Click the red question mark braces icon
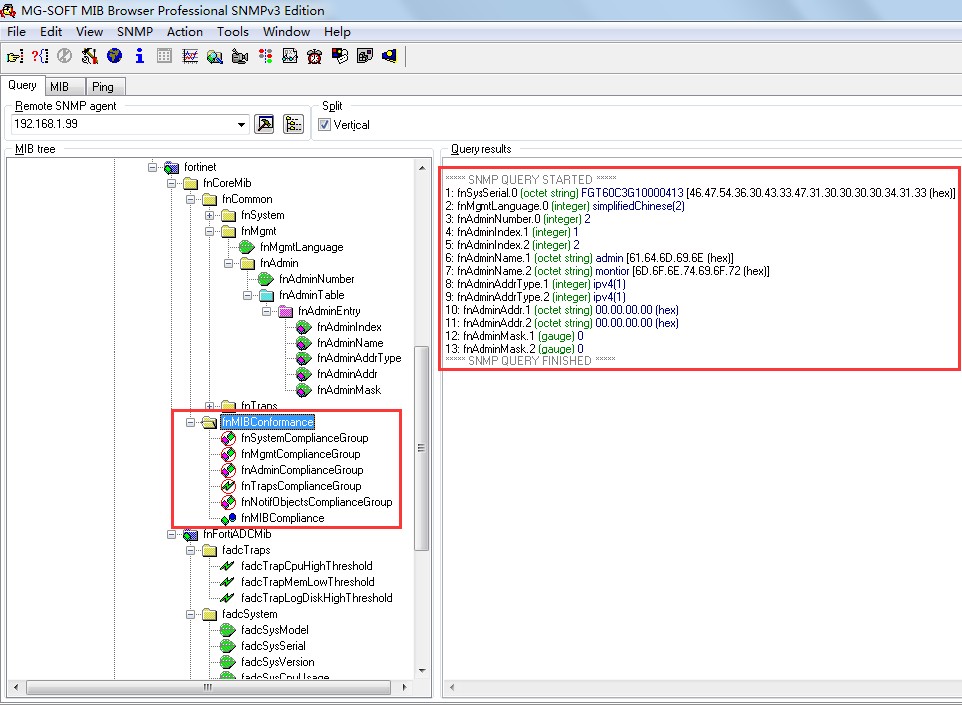Image resolution: width=962 pixels, height=705 pixels. click(x=40, y=56)
